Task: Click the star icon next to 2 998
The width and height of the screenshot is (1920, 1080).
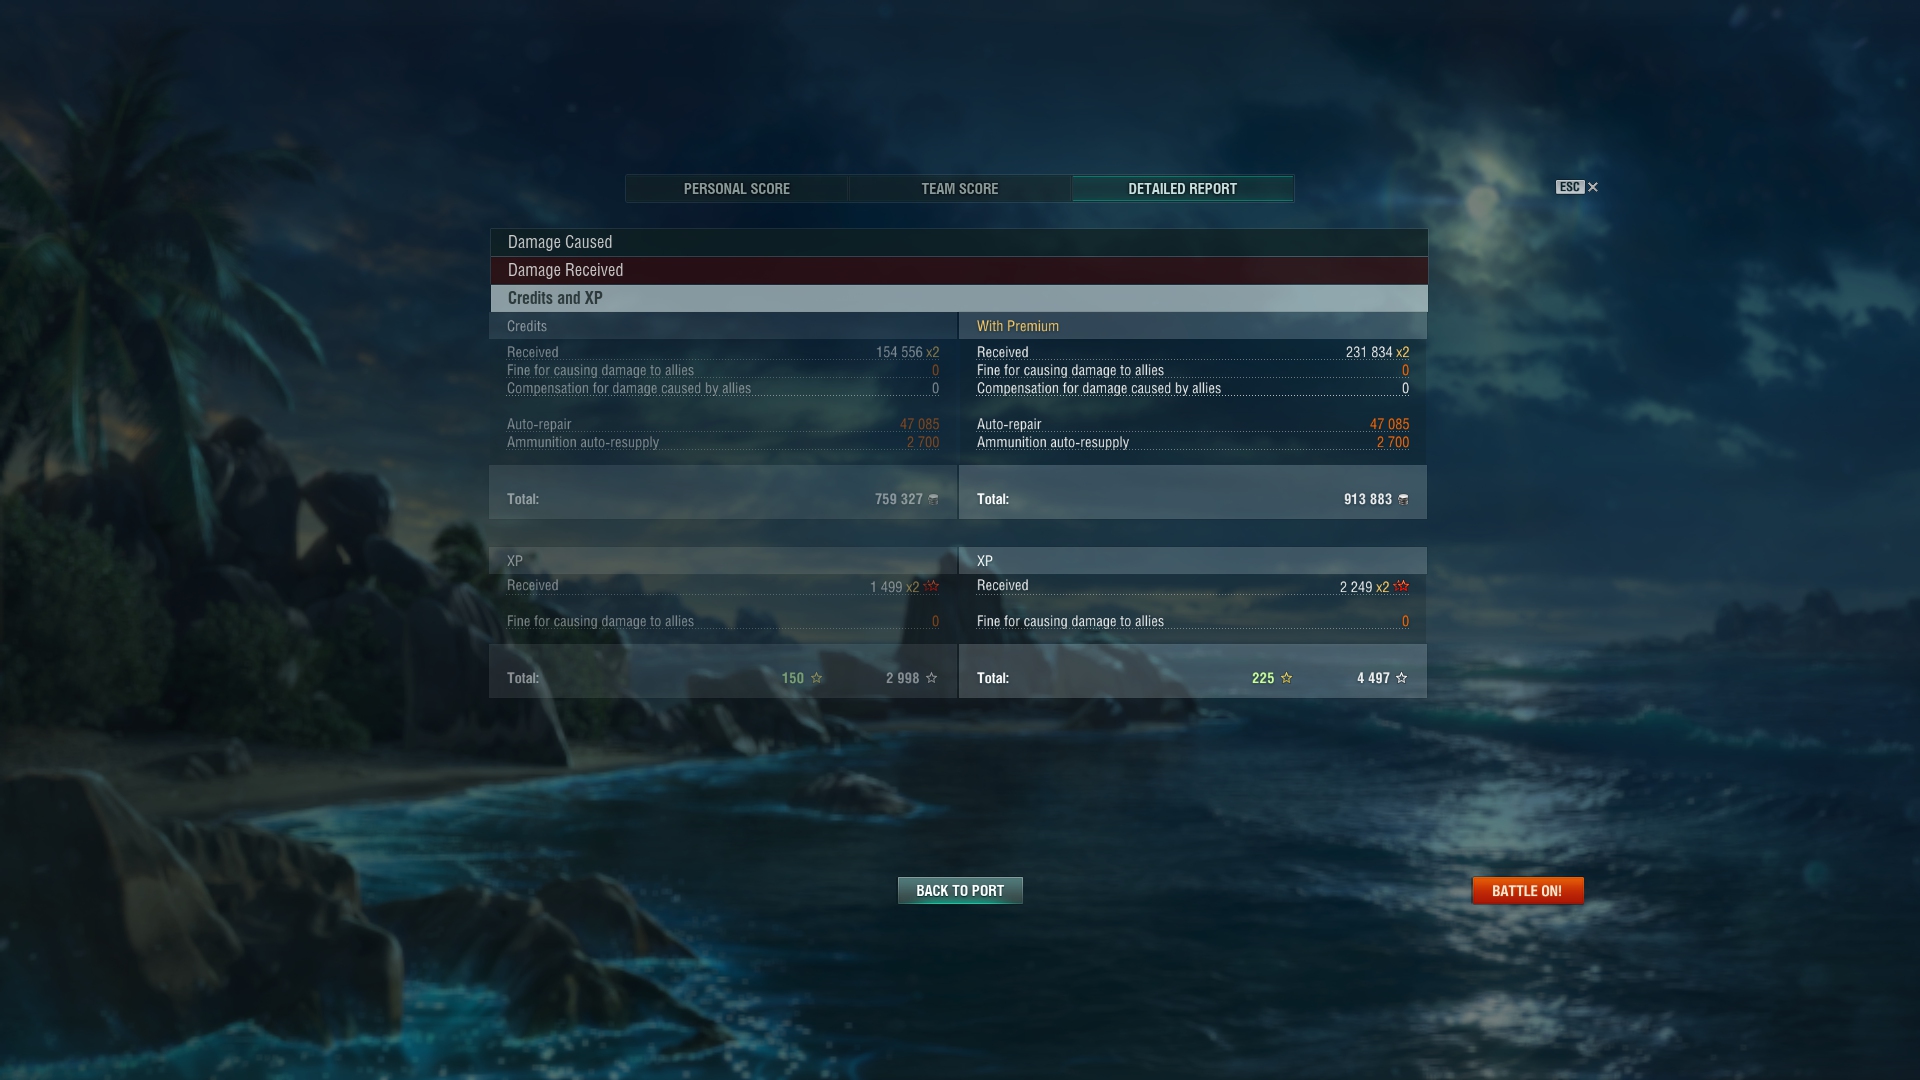Action: point(931,678)
